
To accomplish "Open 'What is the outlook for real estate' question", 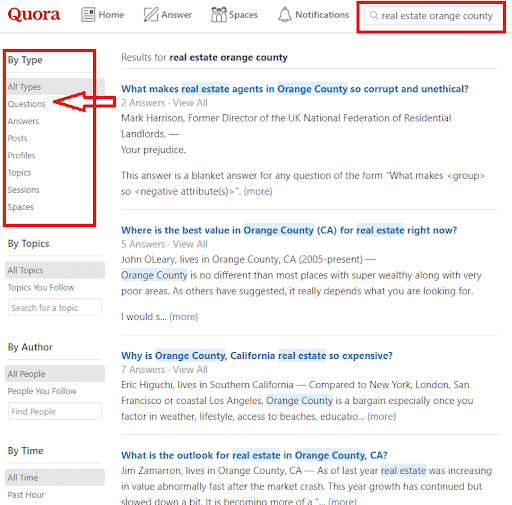I will (x=254, y=455).
